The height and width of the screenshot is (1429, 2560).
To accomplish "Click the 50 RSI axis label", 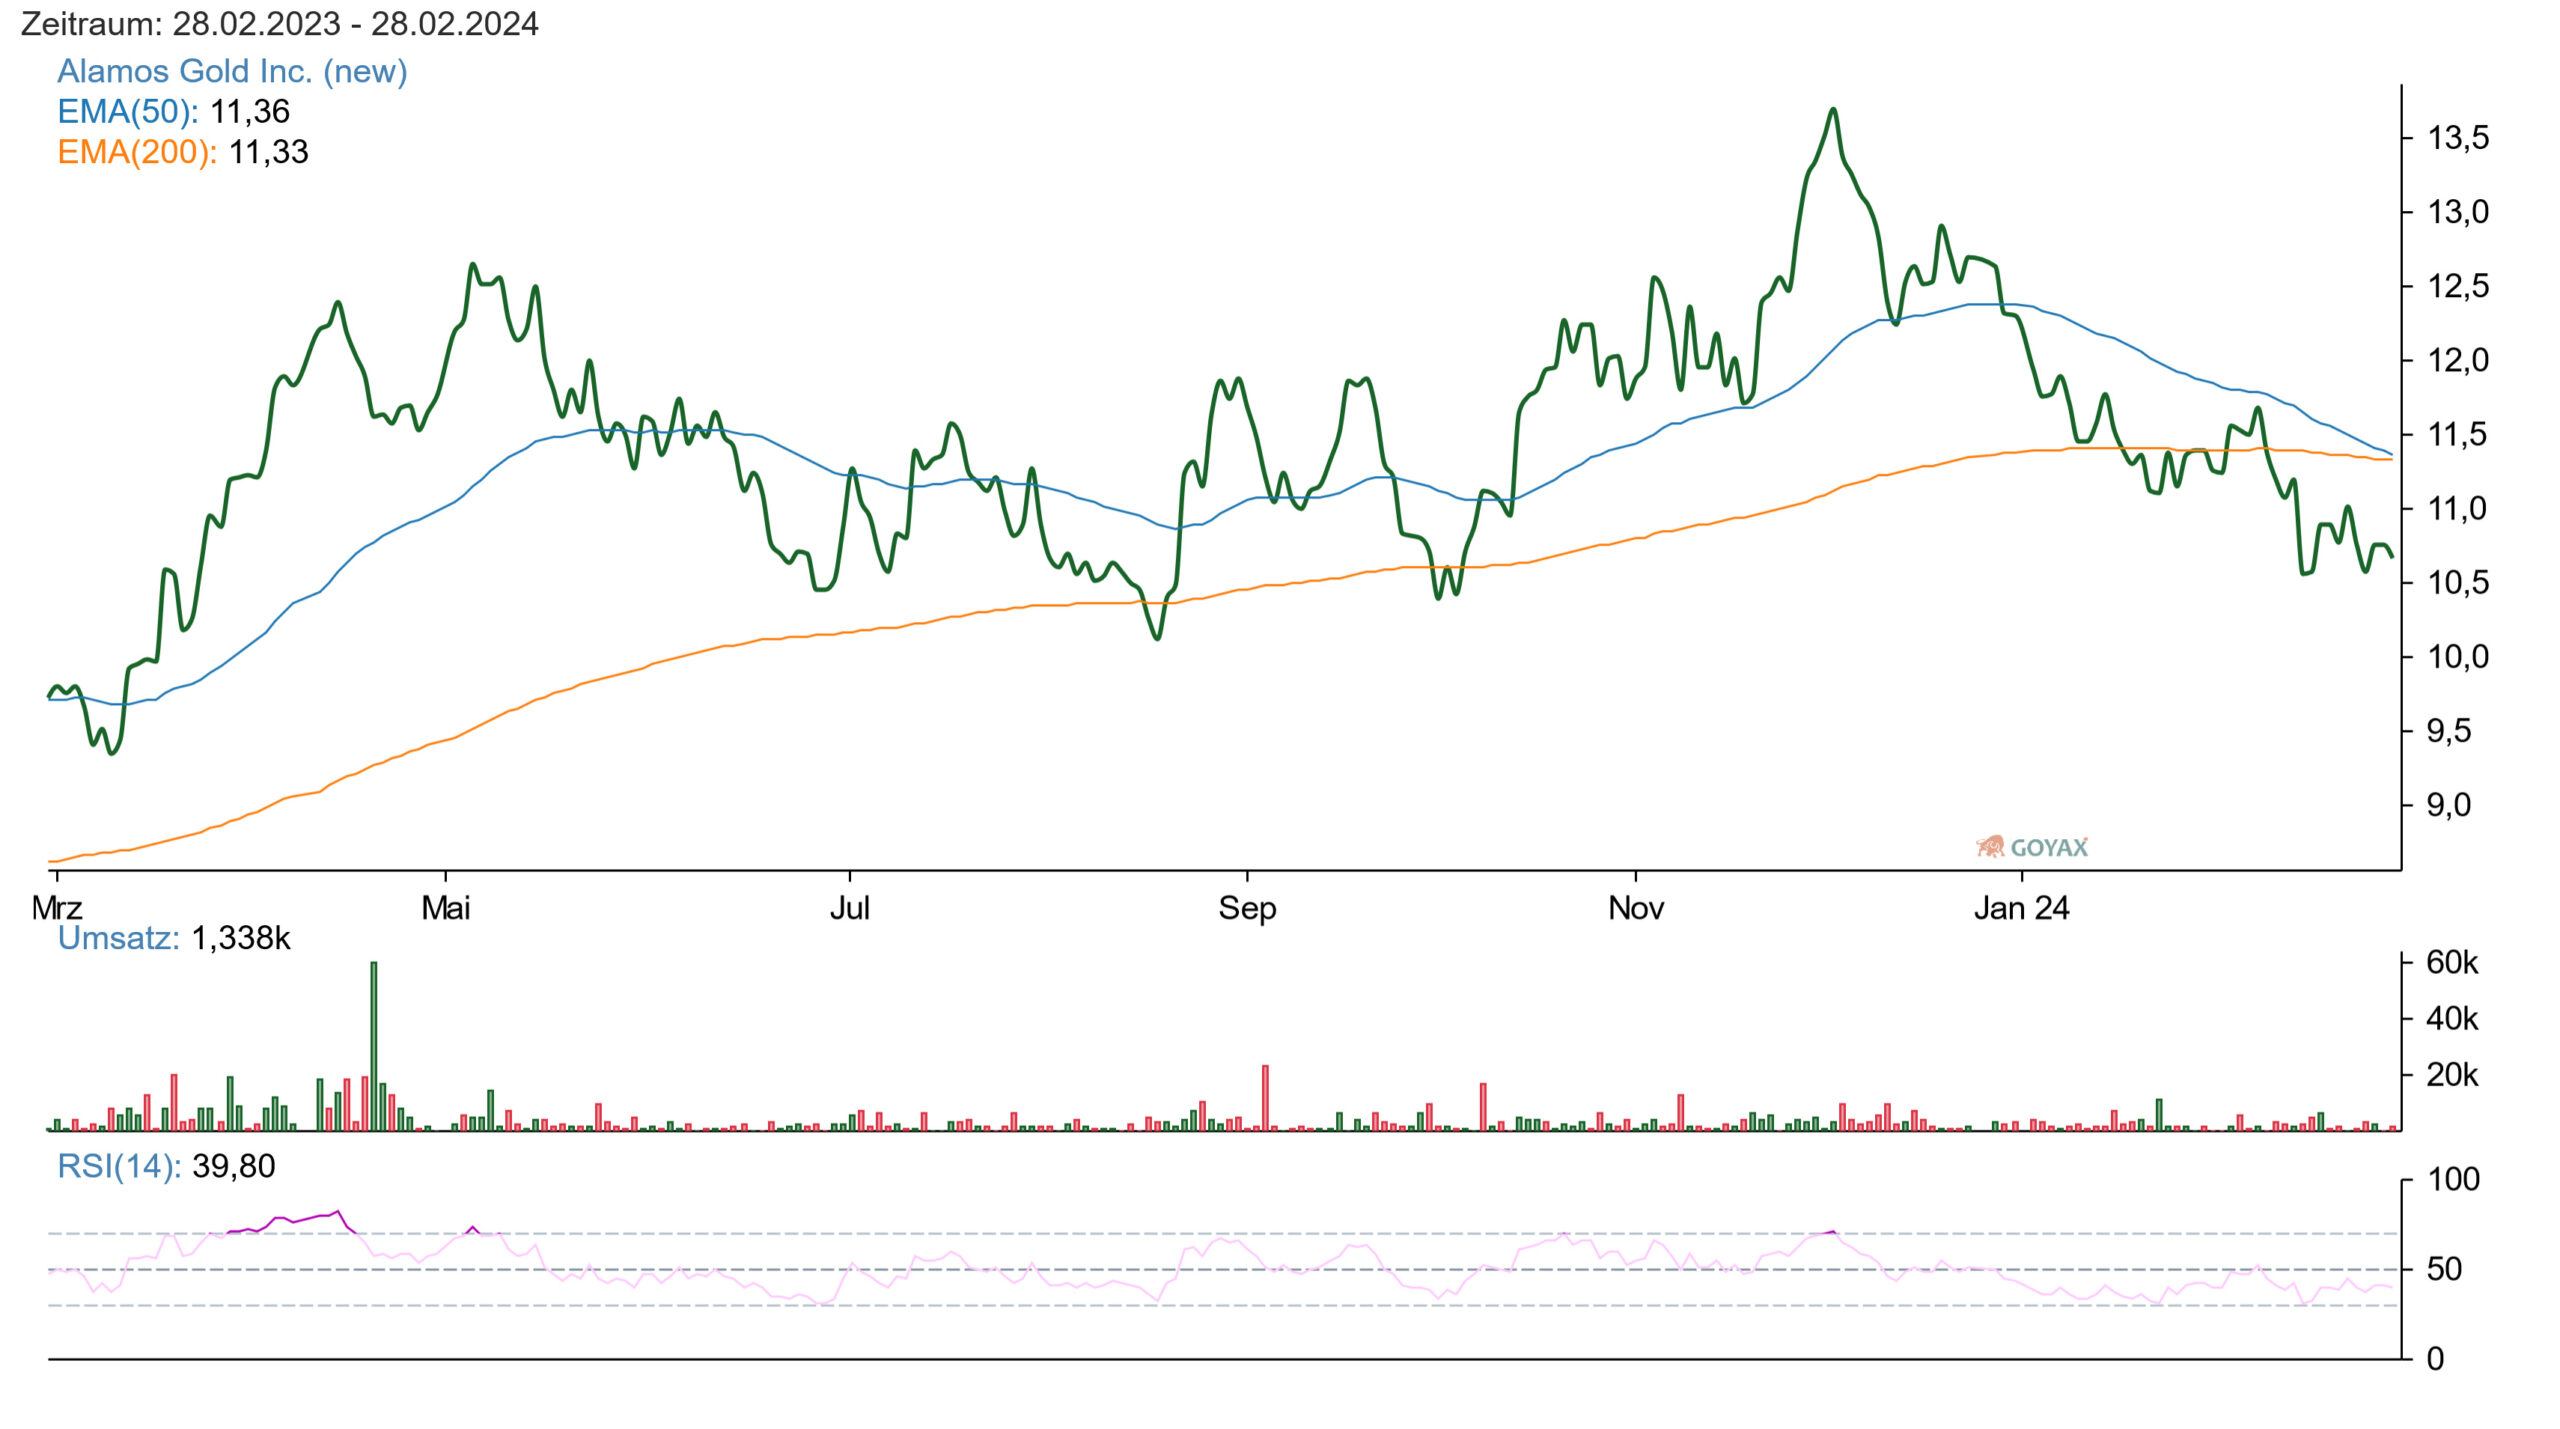I will pyautogui.click(x=2444, y=1269).
